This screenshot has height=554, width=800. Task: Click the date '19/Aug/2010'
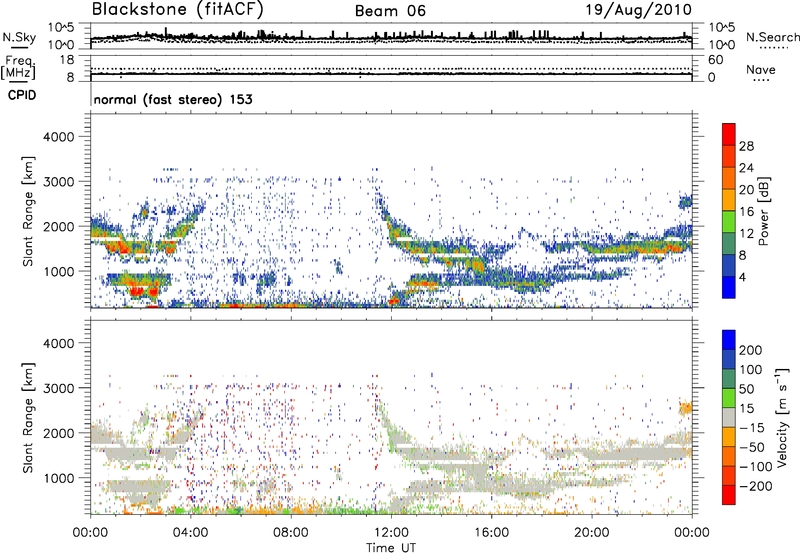click(x=638, y=10)
